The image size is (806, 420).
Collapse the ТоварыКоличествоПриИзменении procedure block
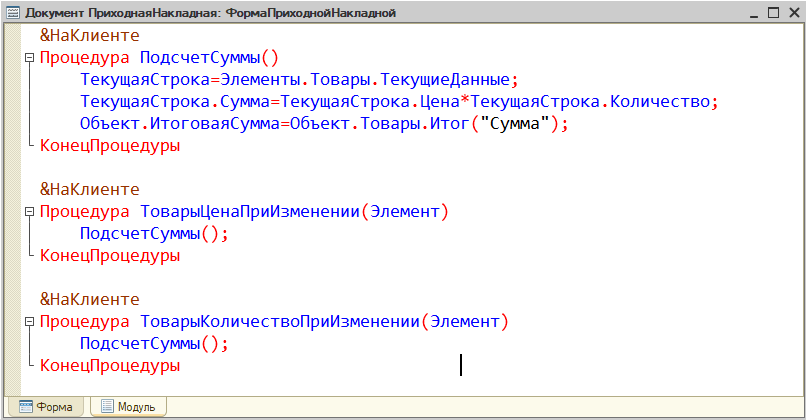(x=29, y=321)
